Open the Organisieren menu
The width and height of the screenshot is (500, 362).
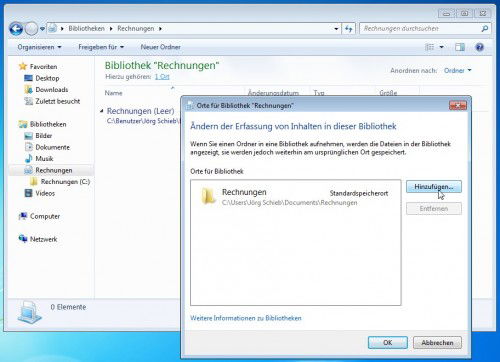tap(39, 47)
